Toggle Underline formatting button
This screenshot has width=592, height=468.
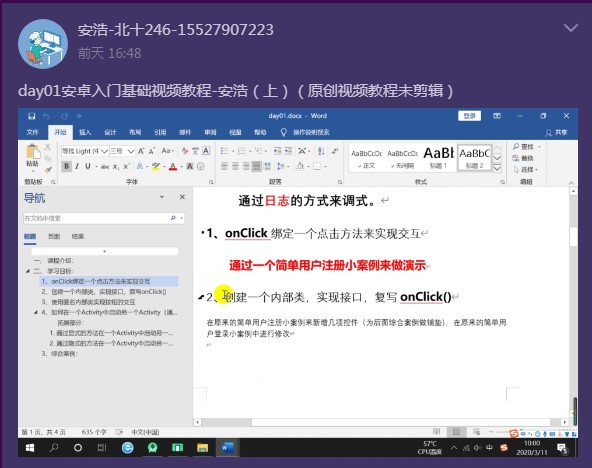pos(88,166)
